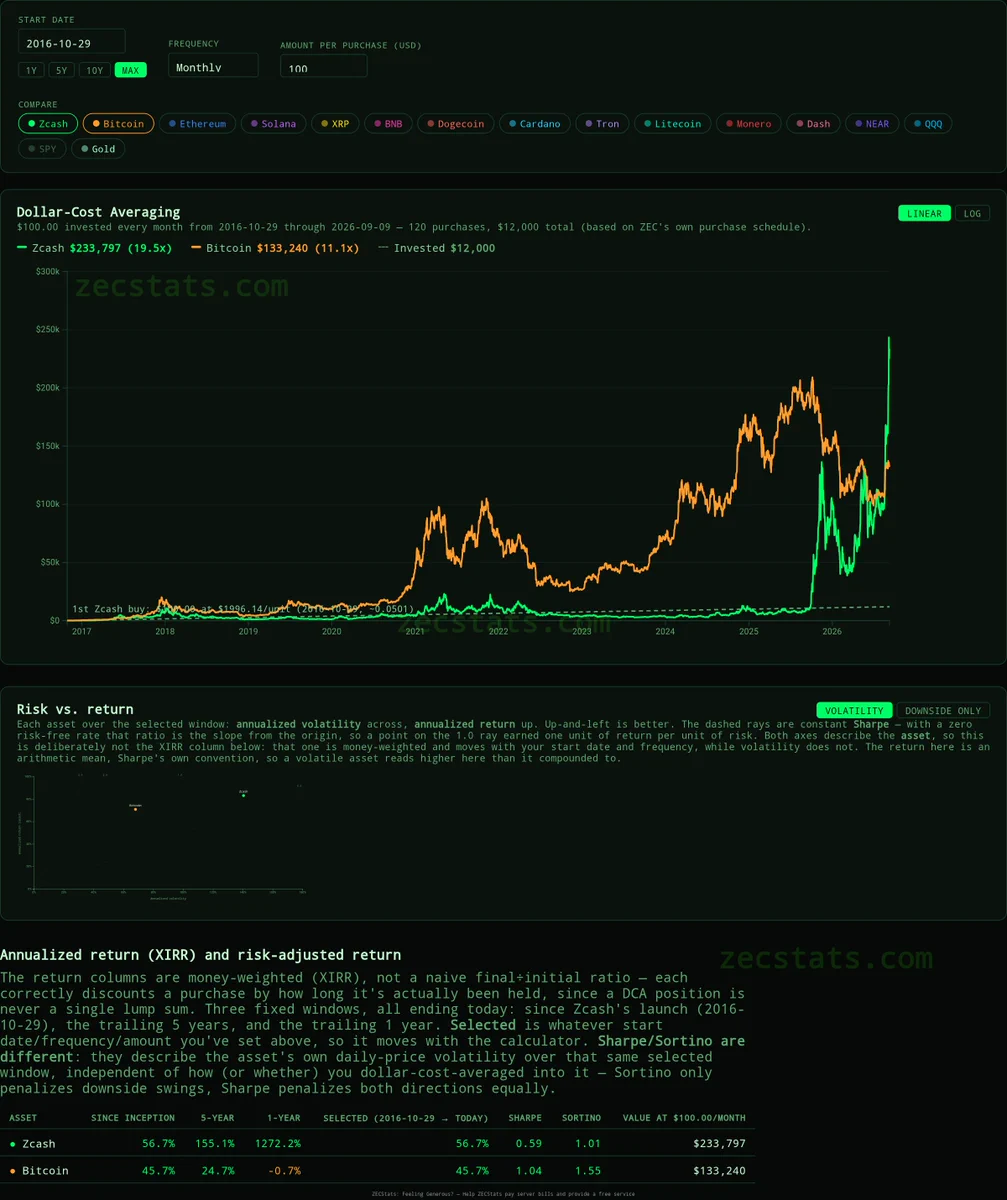Select the 10Y start date preset
This screenshot has width=1007, height=1200.
click(95, 70)
